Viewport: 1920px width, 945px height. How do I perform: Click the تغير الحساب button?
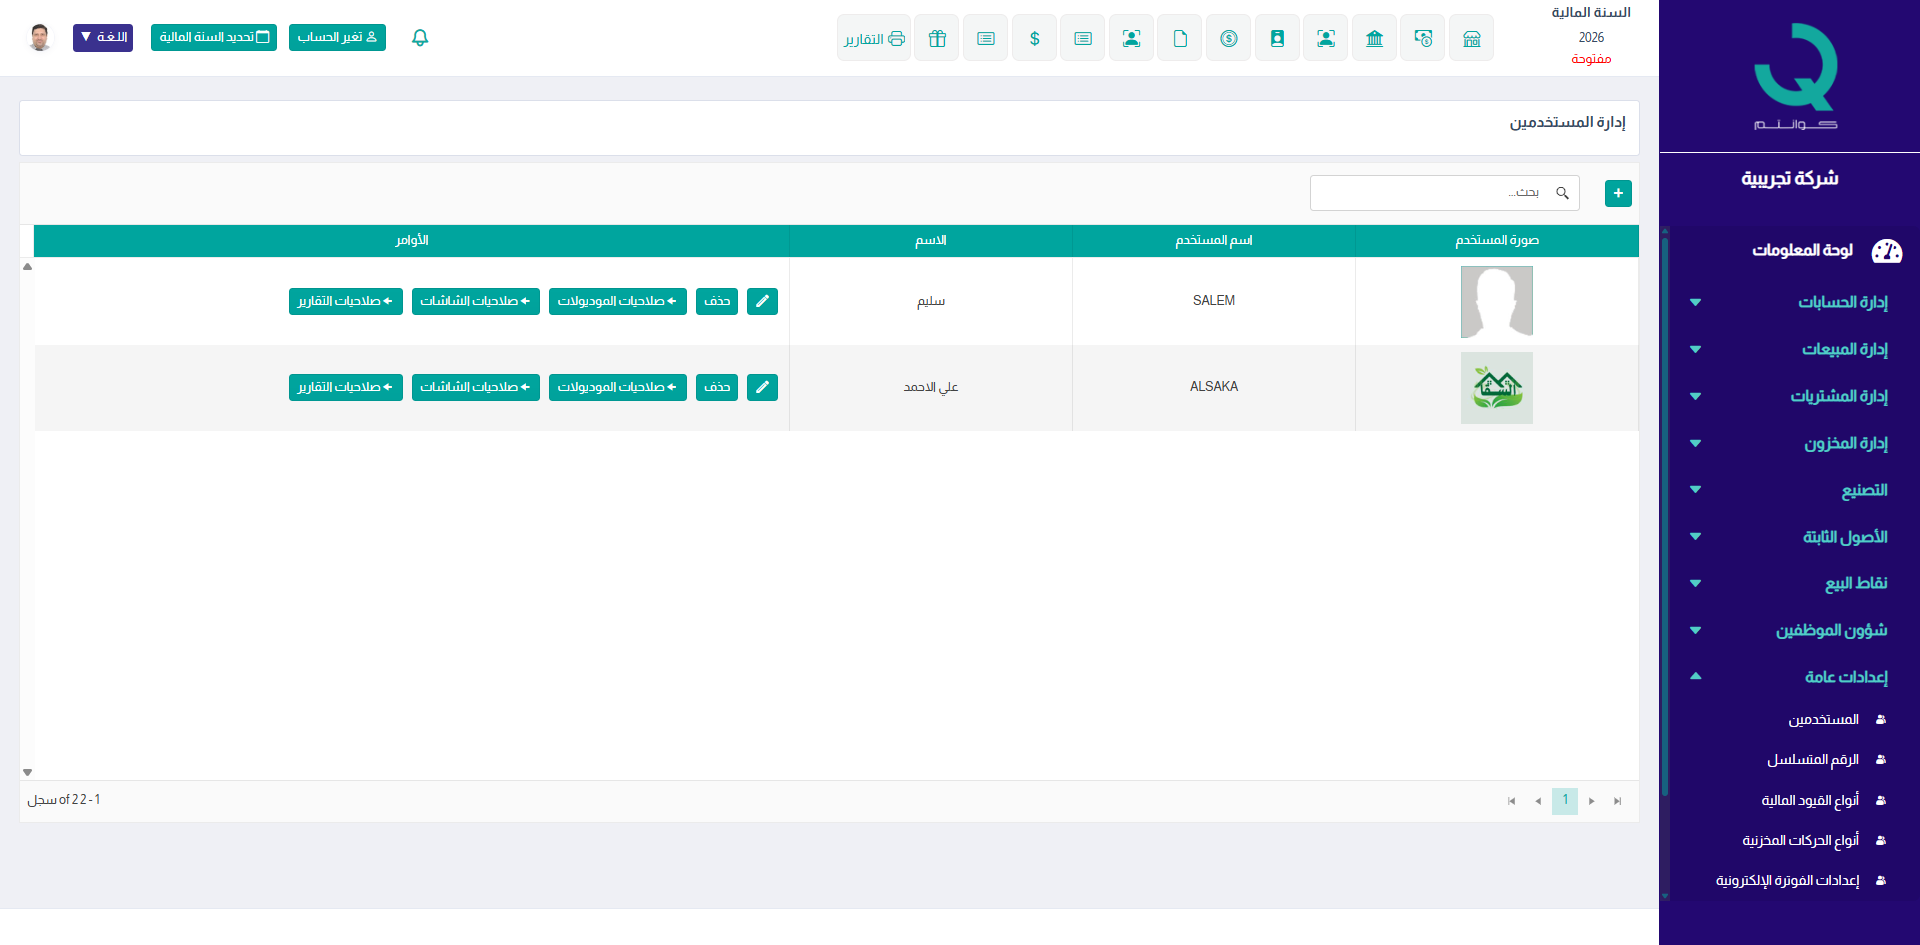pyautogui.click(x=337, y=38)
